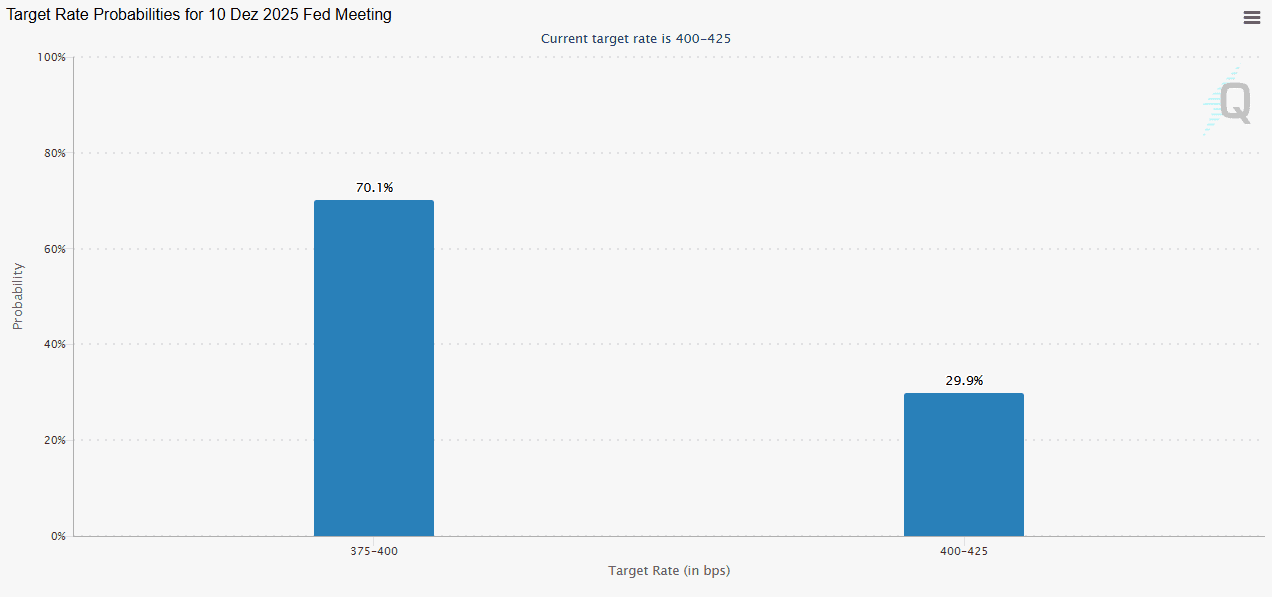Click the Probability y-axis title
Screen dimensions: 1272x602
(x=17, y=296)
